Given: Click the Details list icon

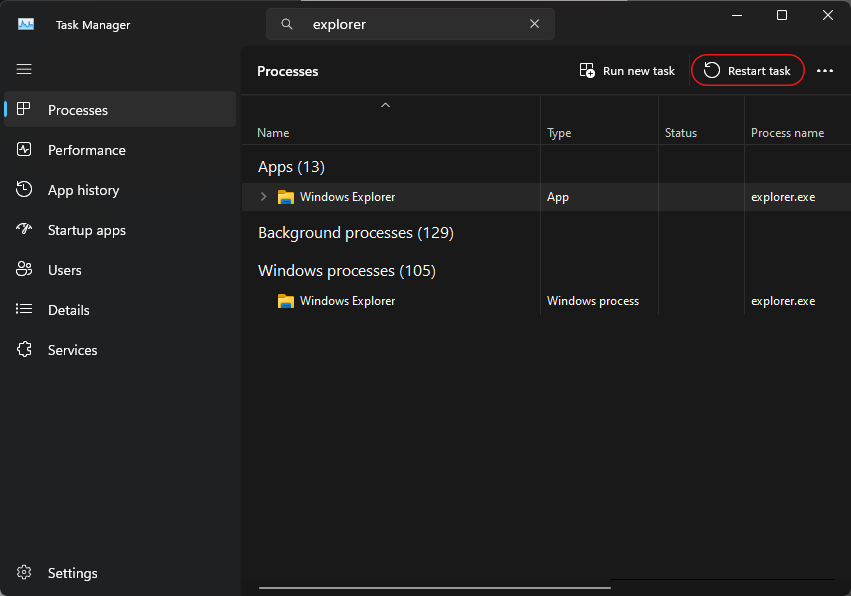Looking at the screenshot, I should click(24, 309).
